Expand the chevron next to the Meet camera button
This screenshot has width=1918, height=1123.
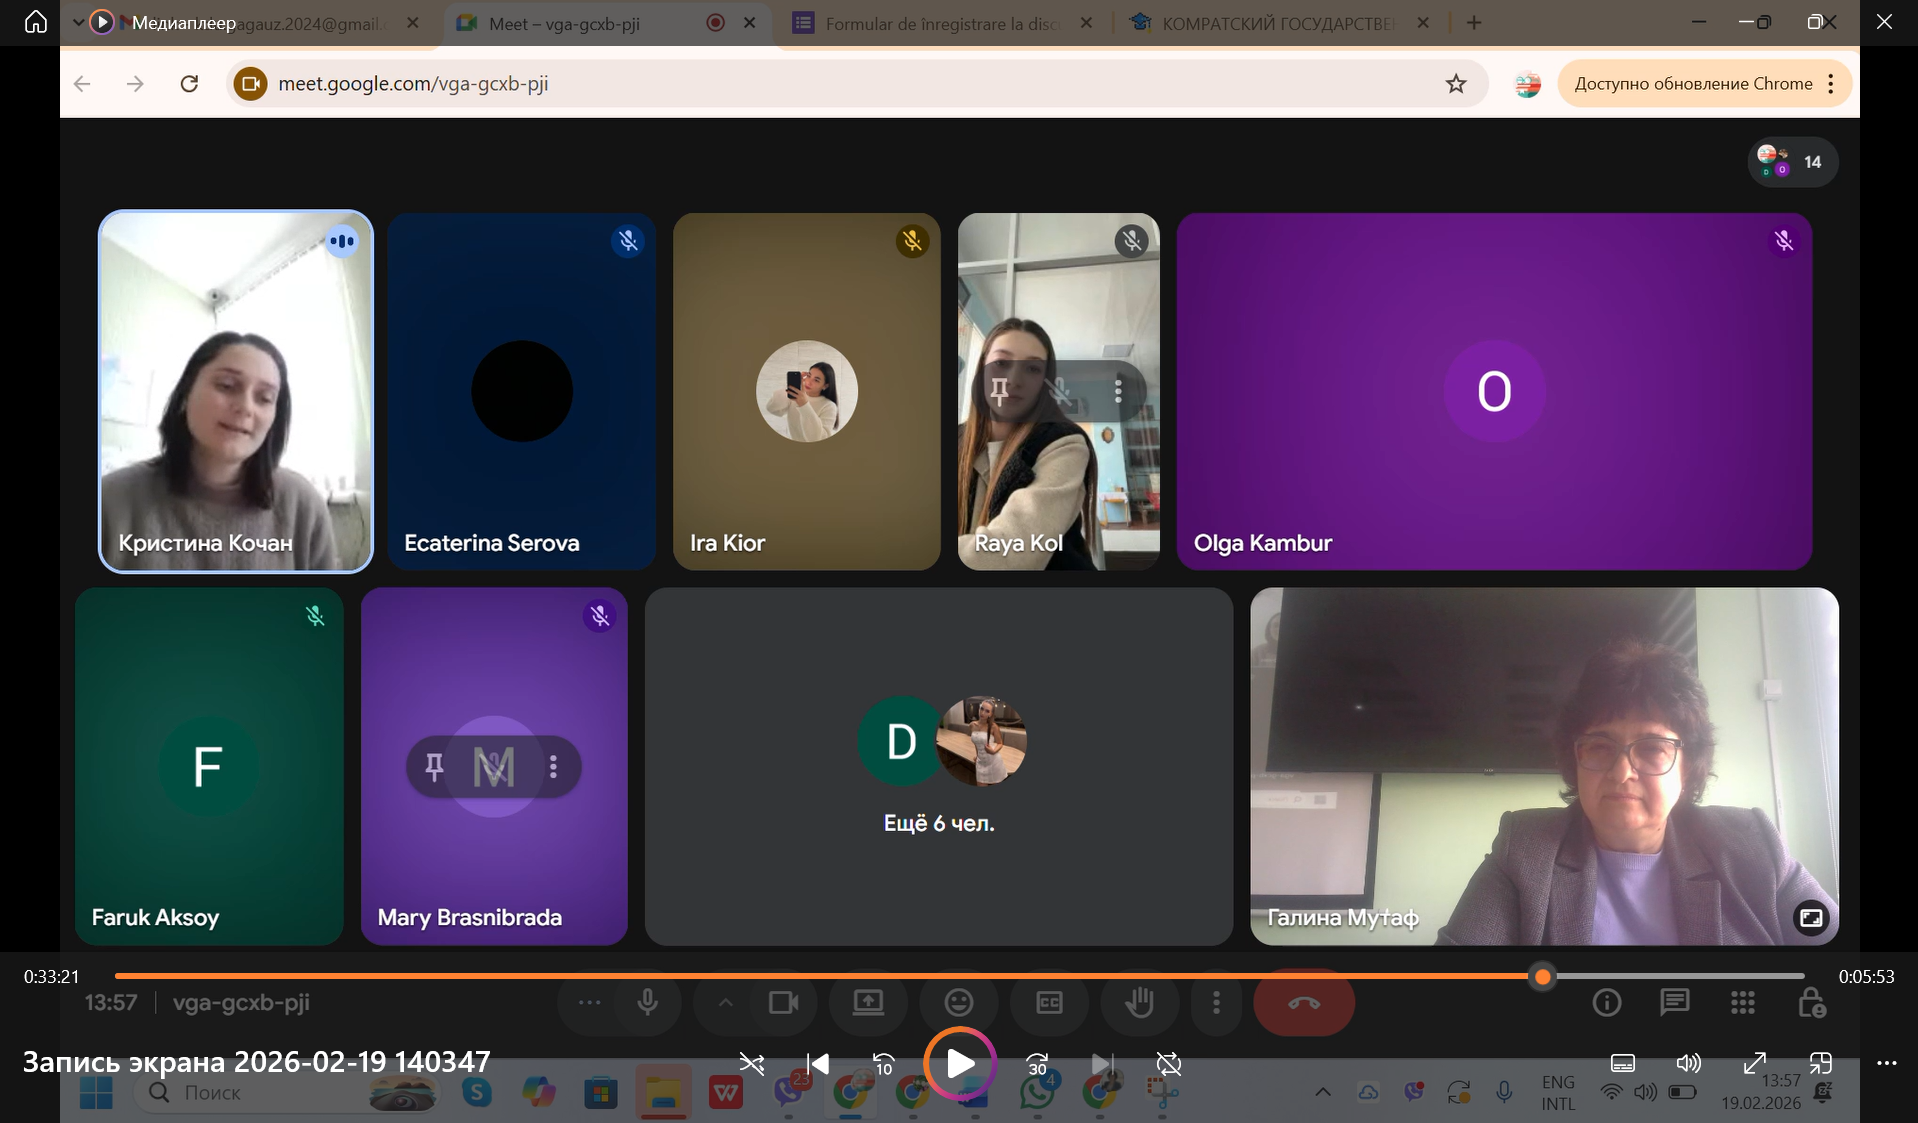pos(725,1002)
